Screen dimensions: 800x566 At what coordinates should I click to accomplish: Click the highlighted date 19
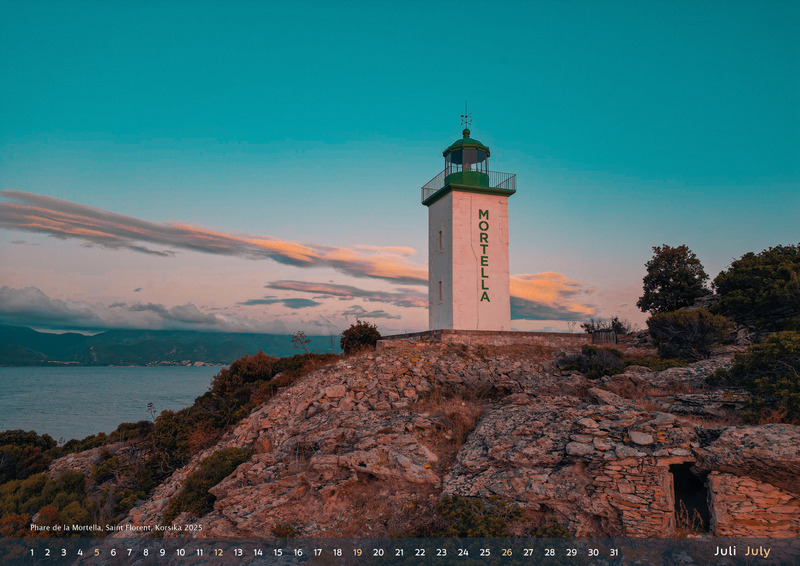coord(357,552)
